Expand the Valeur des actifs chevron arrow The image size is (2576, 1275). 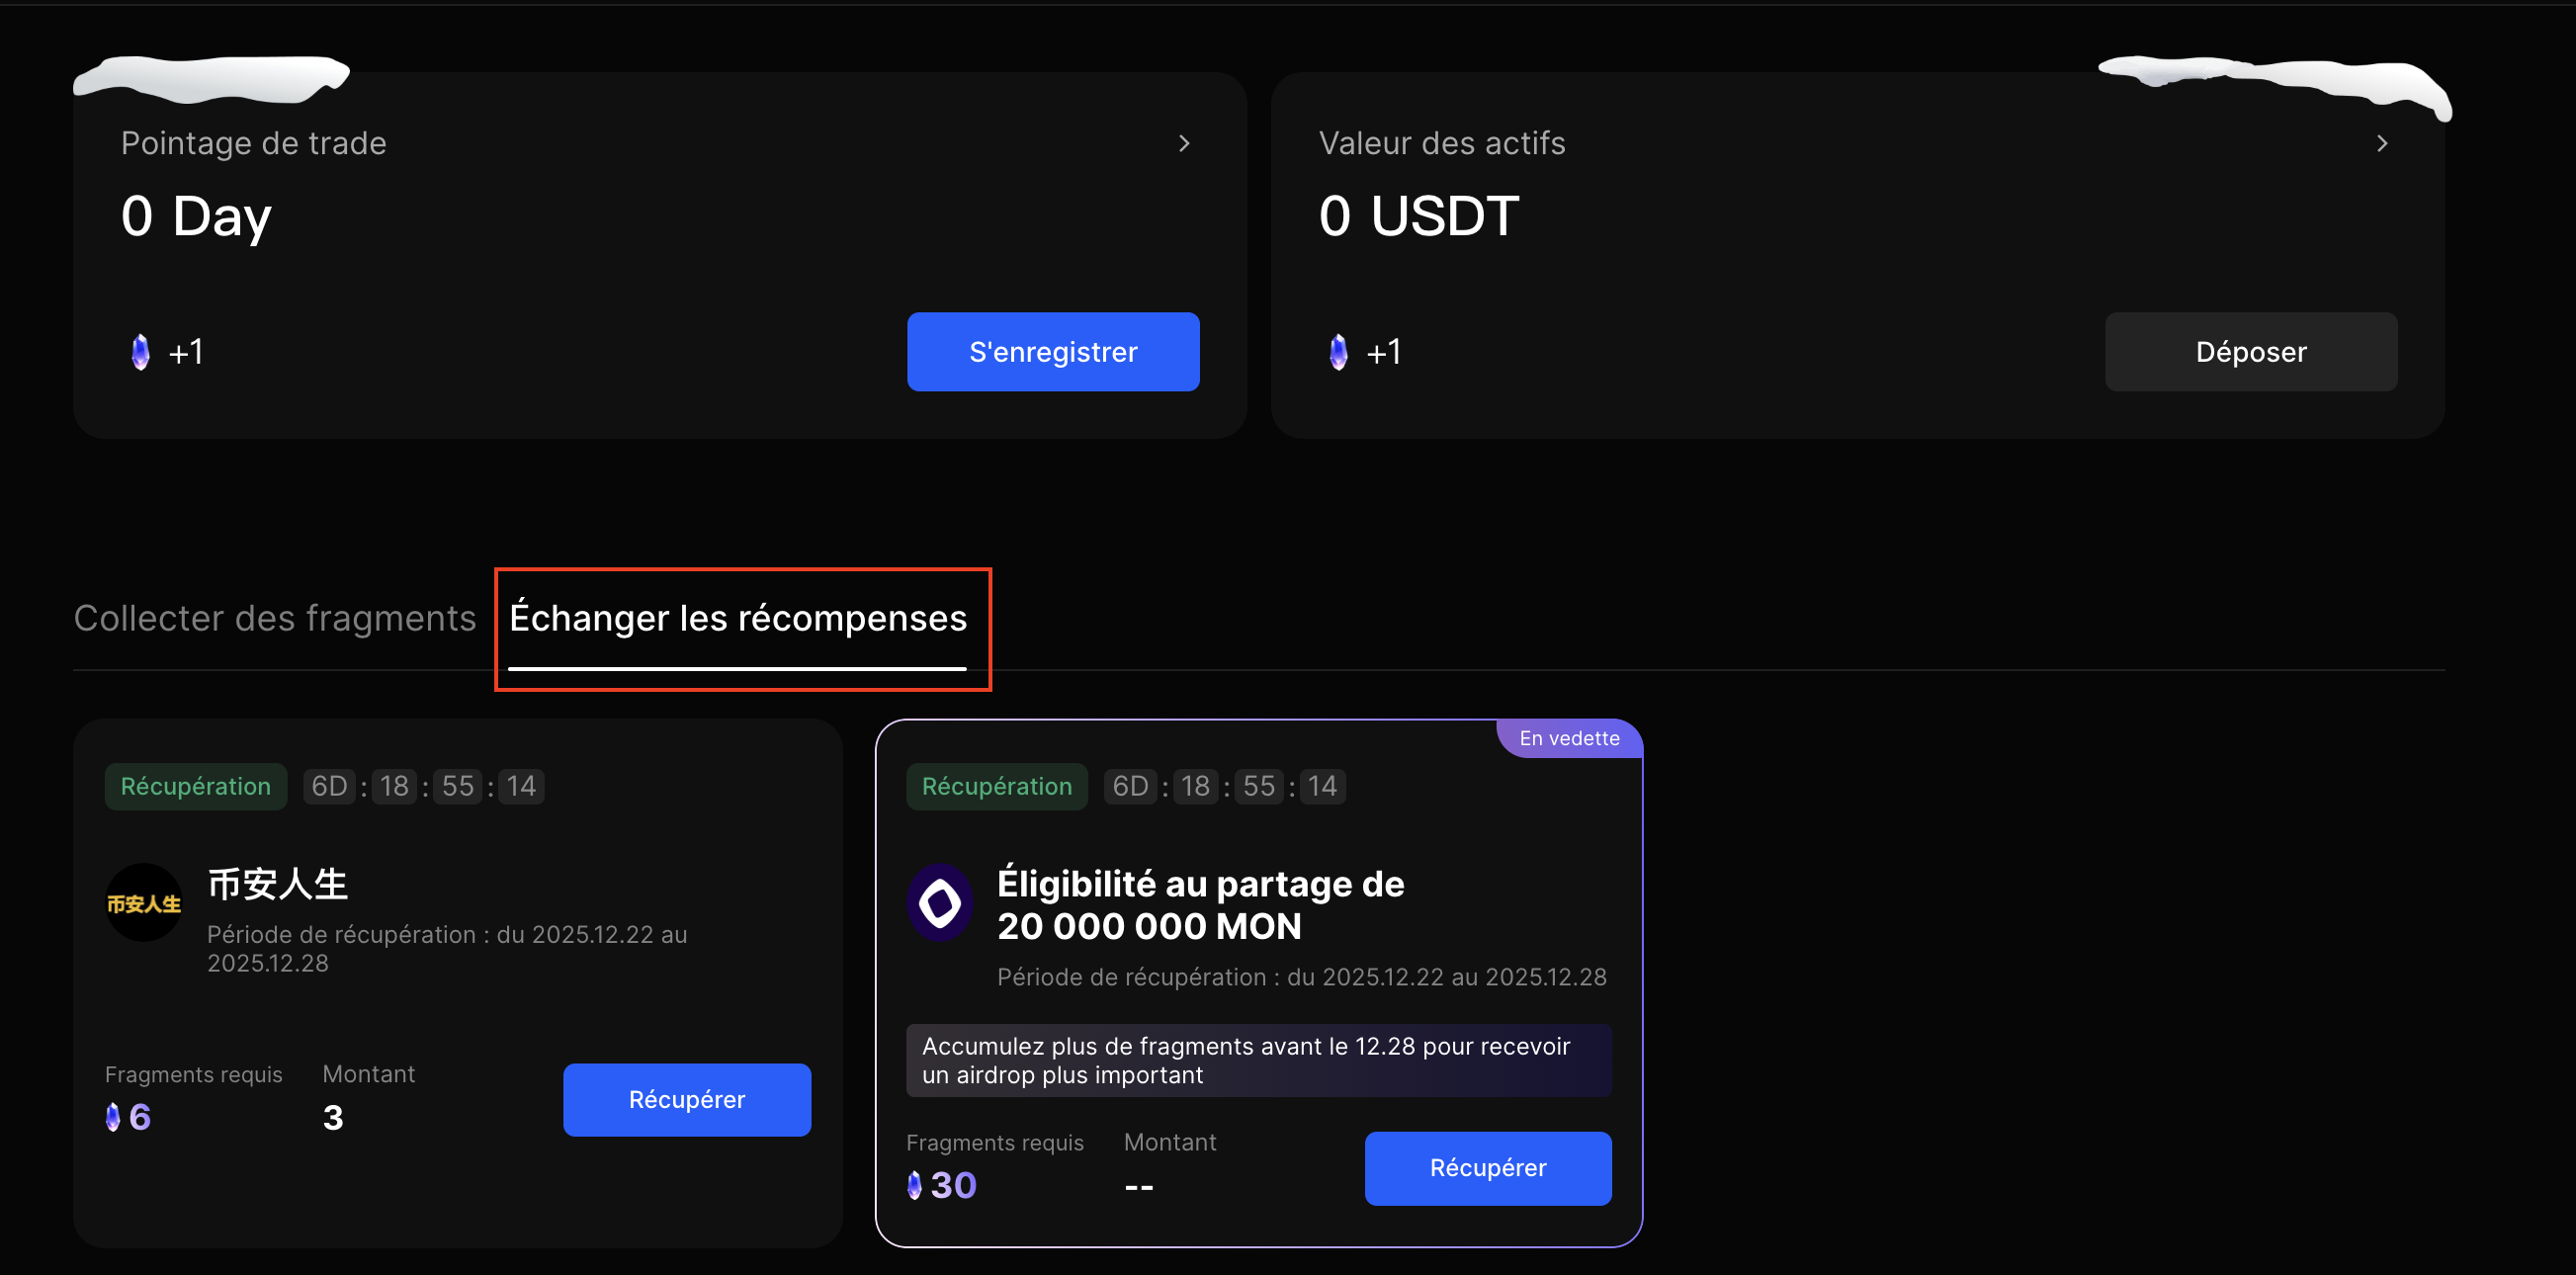2381,143
